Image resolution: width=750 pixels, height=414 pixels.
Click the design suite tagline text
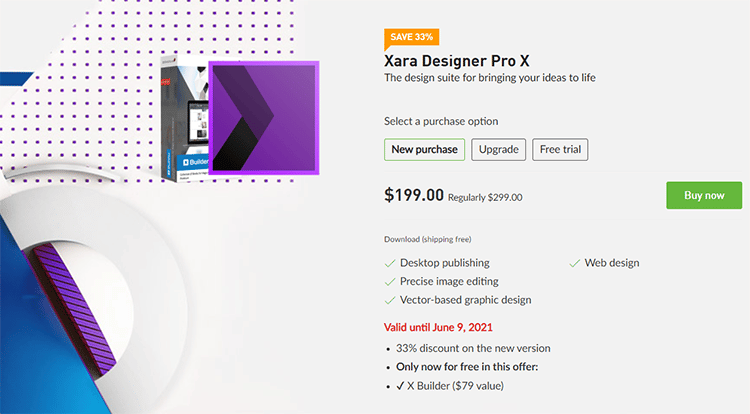(490, 78)
